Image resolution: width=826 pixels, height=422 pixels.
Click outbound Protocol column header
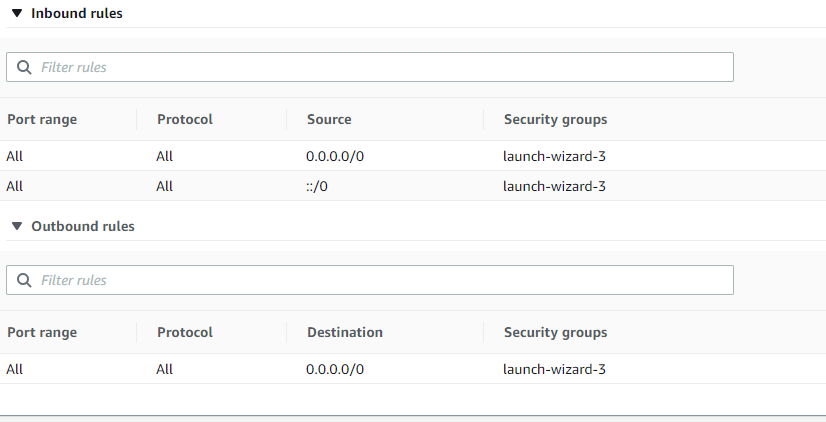[185, 333]
